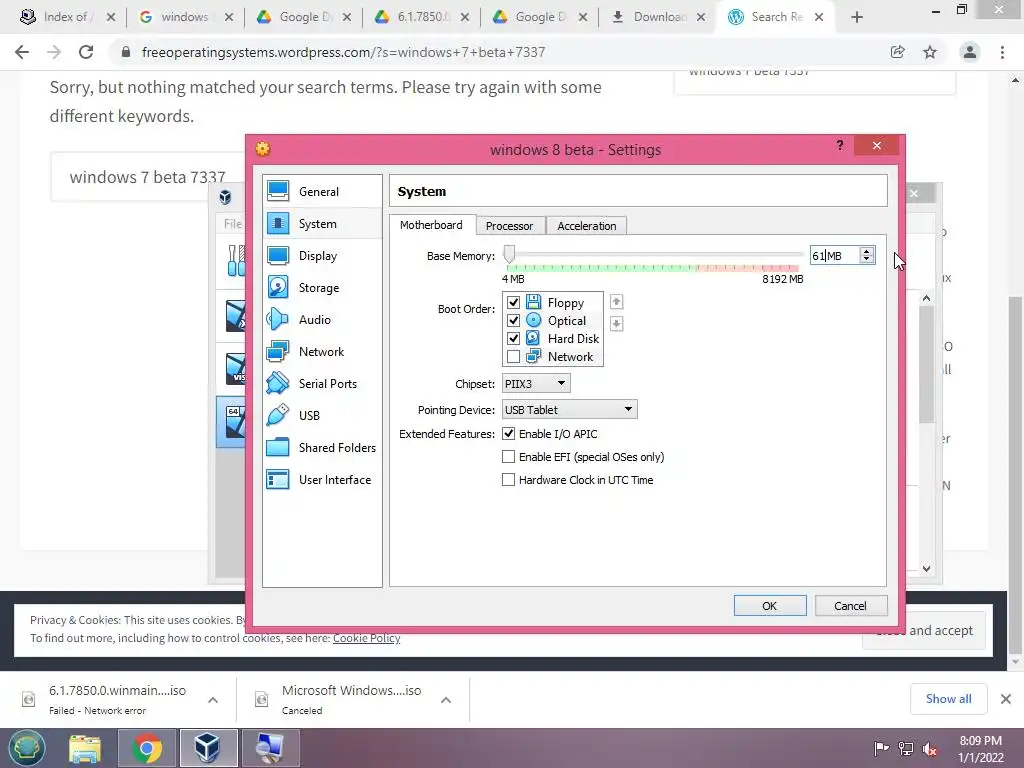1024x768 pixels.
Task: Open the Chipset PIIX3 dropdown
Action: click(x=536, y=383)
